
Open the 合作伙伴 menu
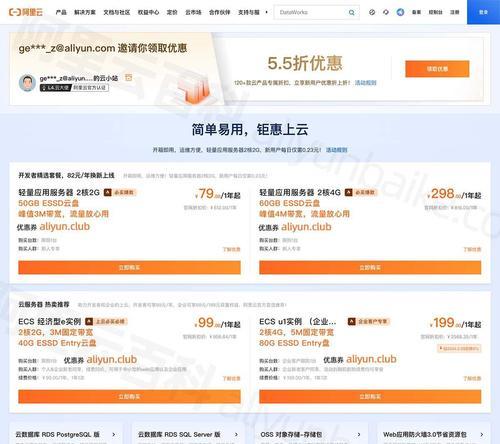tap(219, 12)
